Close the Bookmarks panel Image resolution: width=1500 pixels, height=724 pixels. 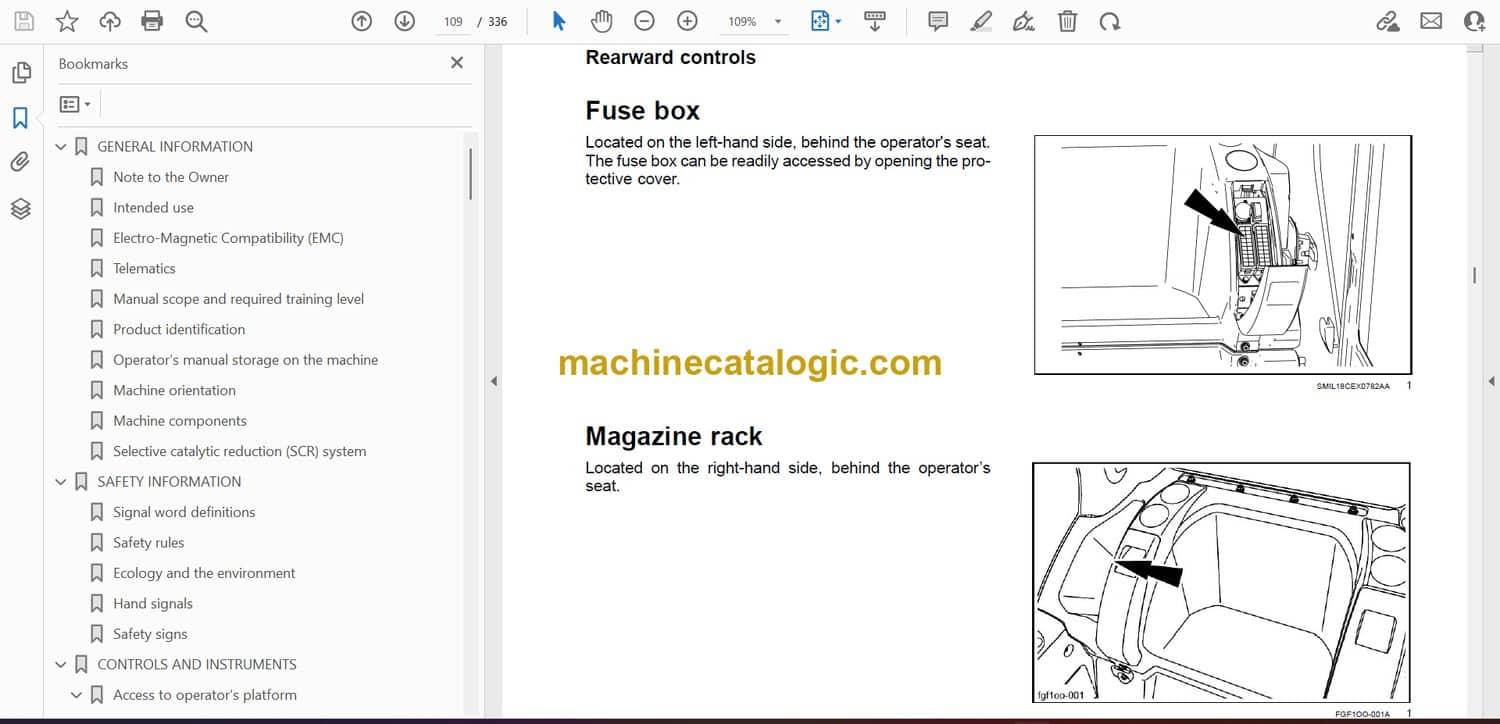(457, 63)
